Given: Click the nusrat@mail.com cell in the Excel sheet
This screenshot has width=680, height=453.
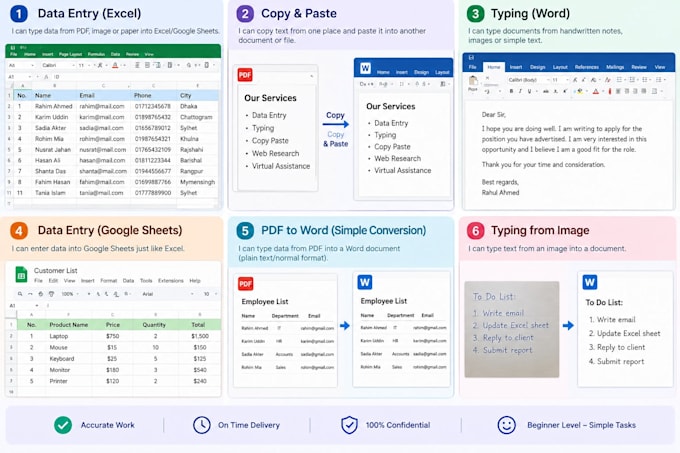Looking at the screenshot, I should pyautogui.click(x=103, y=150).
